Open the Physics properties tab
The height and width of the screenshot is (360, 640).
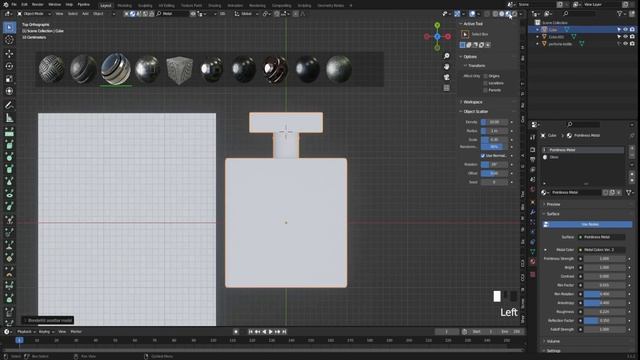tap(533, 232)
